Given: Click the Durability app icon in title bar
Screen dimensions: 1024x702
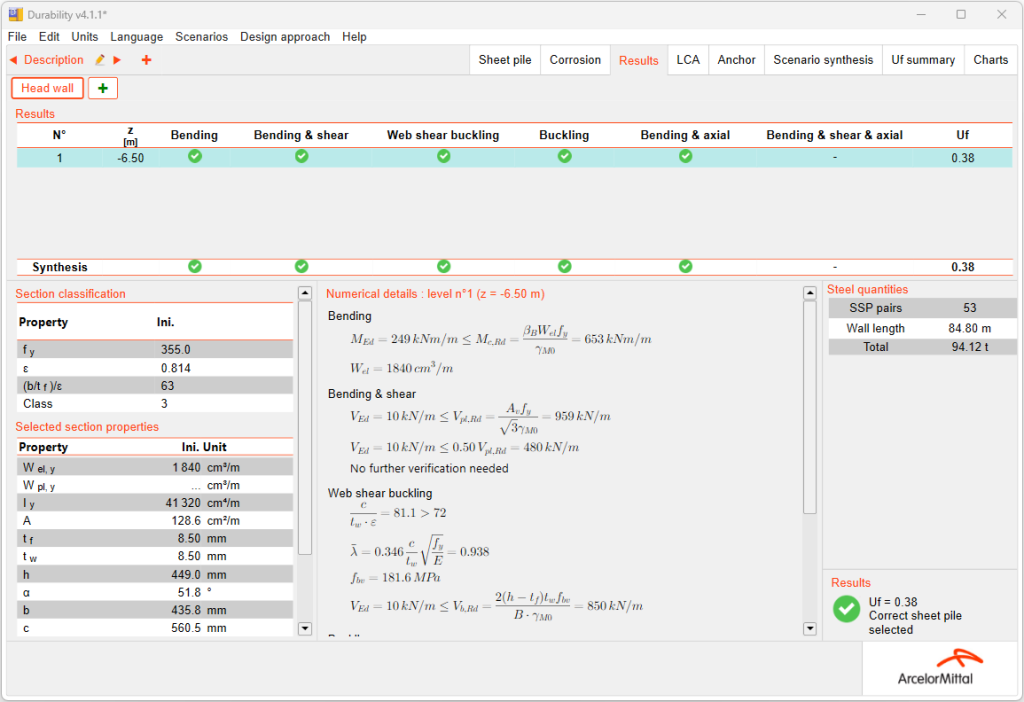Looking at the screenshot, I should pos(15,14).
